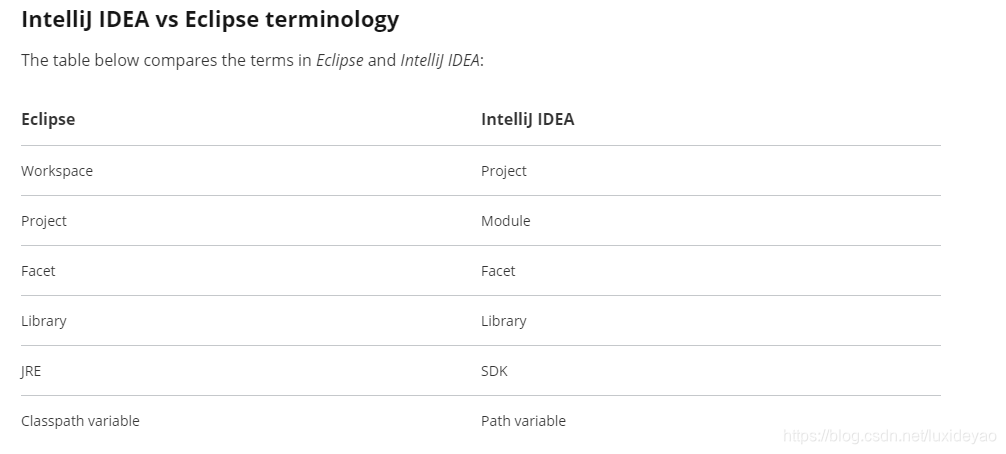This screenshot has height=454, width=1006.
Task: Click the 'JRE' cell
Action: point(31,371)
